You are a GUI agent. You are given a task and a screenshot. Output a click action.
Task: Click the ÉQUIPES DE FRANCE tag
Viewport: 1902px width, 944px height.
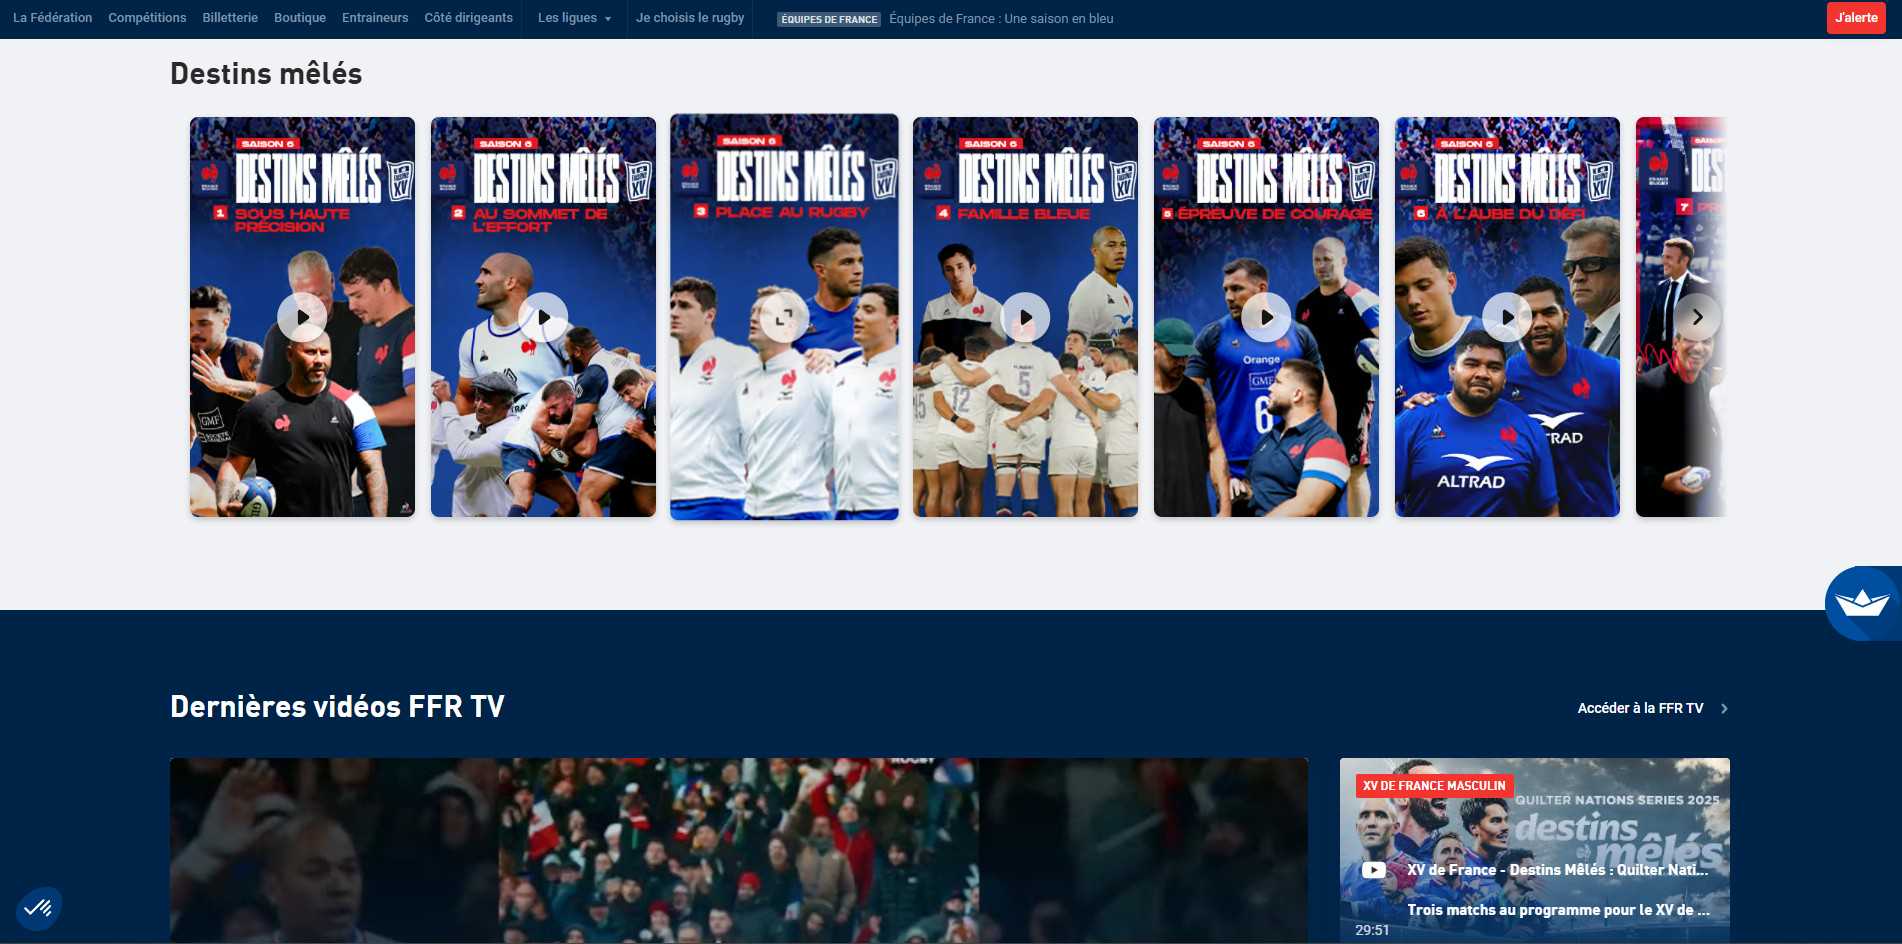[x=829, y=19]
